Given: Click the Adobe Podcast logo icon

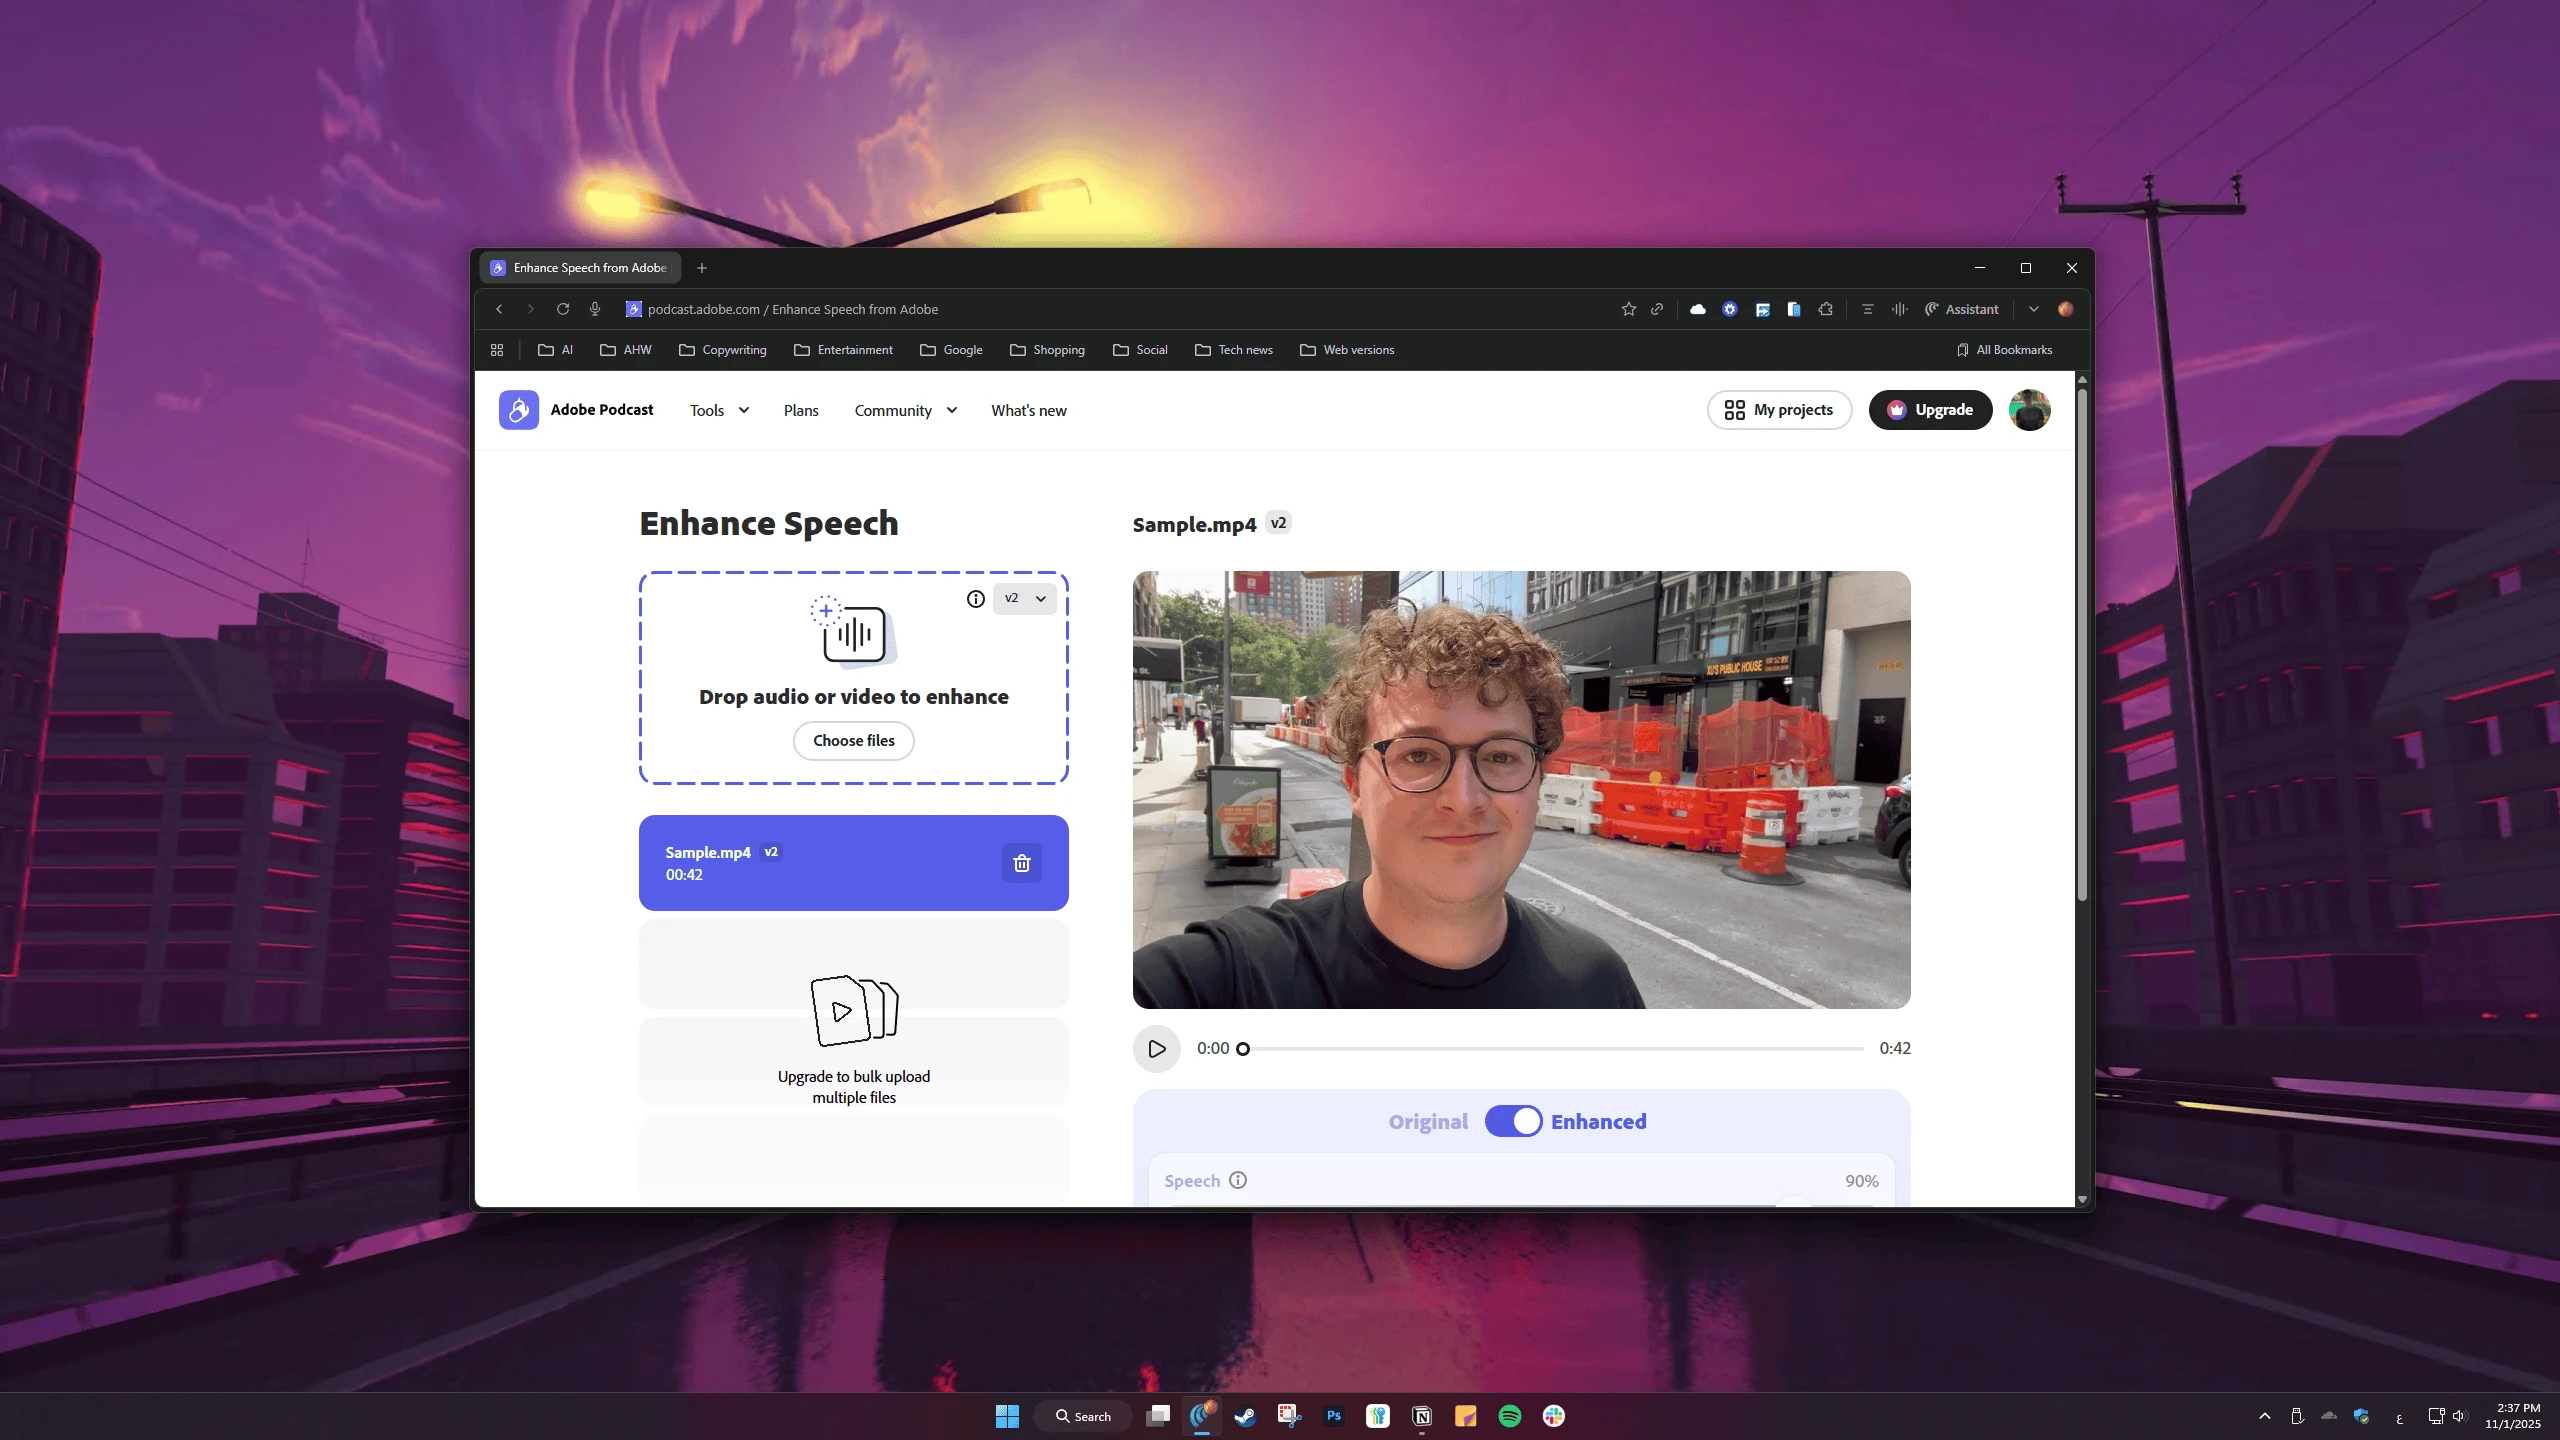Looking at the screenshot, I should [518, 410].
